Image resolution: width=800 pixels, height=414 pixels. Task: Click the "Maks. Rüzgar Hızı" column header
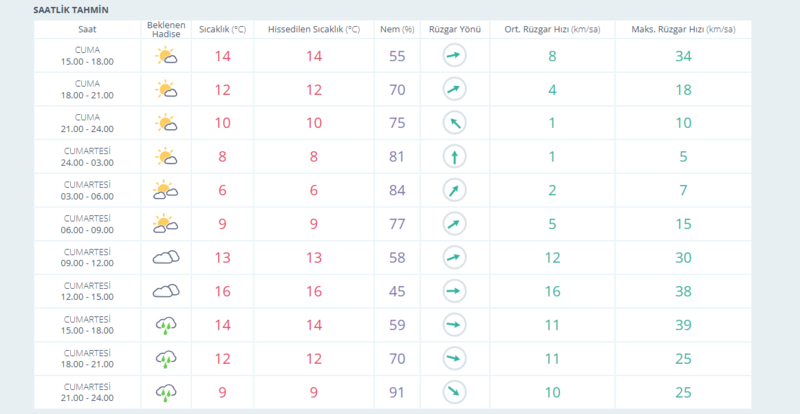(683, 29)
